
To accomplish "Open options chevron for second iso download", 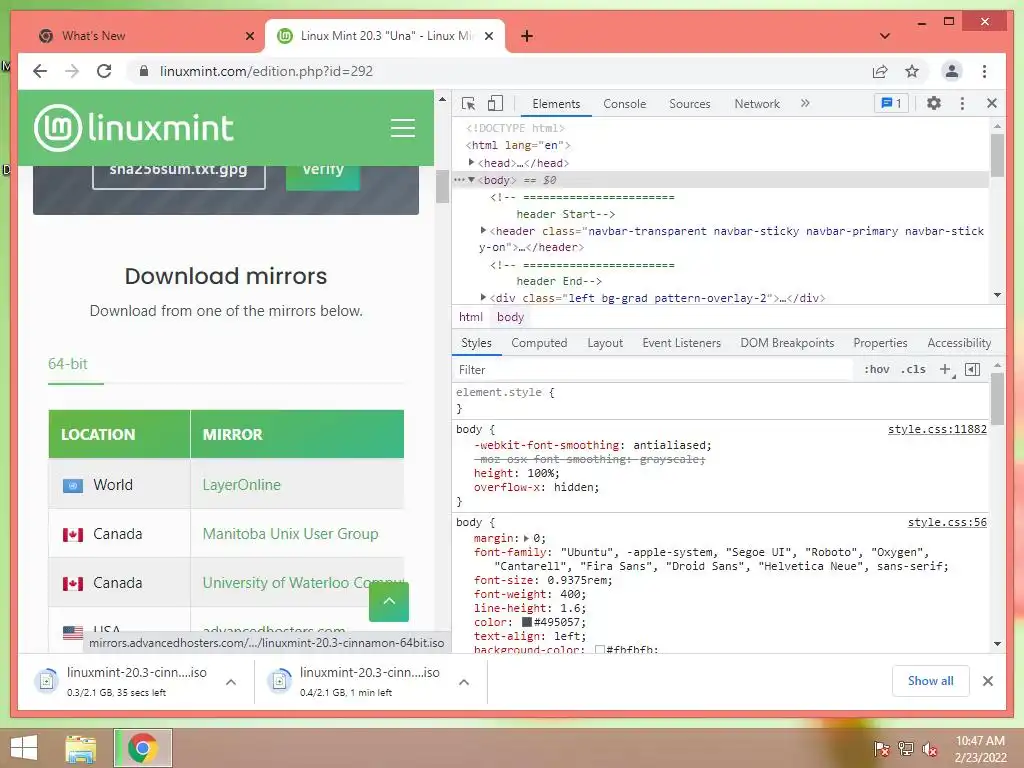I will pos(464,682).
